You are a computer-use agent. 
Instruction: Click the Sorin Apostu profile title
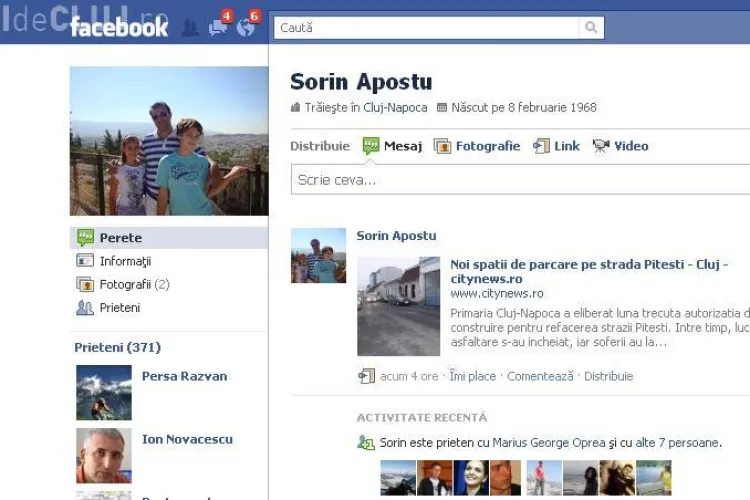click(x=361, y=82)
